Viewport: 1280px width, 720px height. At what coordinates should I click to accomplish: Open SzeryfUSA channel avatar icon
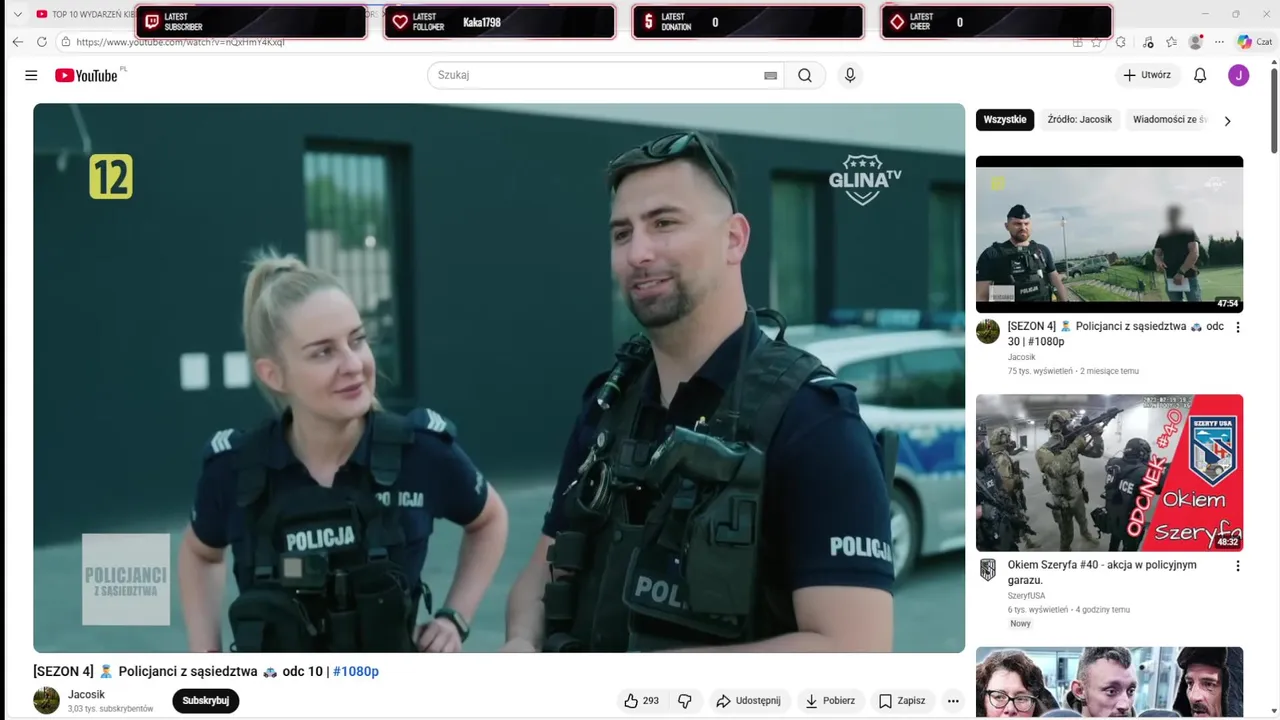point(988,570)
